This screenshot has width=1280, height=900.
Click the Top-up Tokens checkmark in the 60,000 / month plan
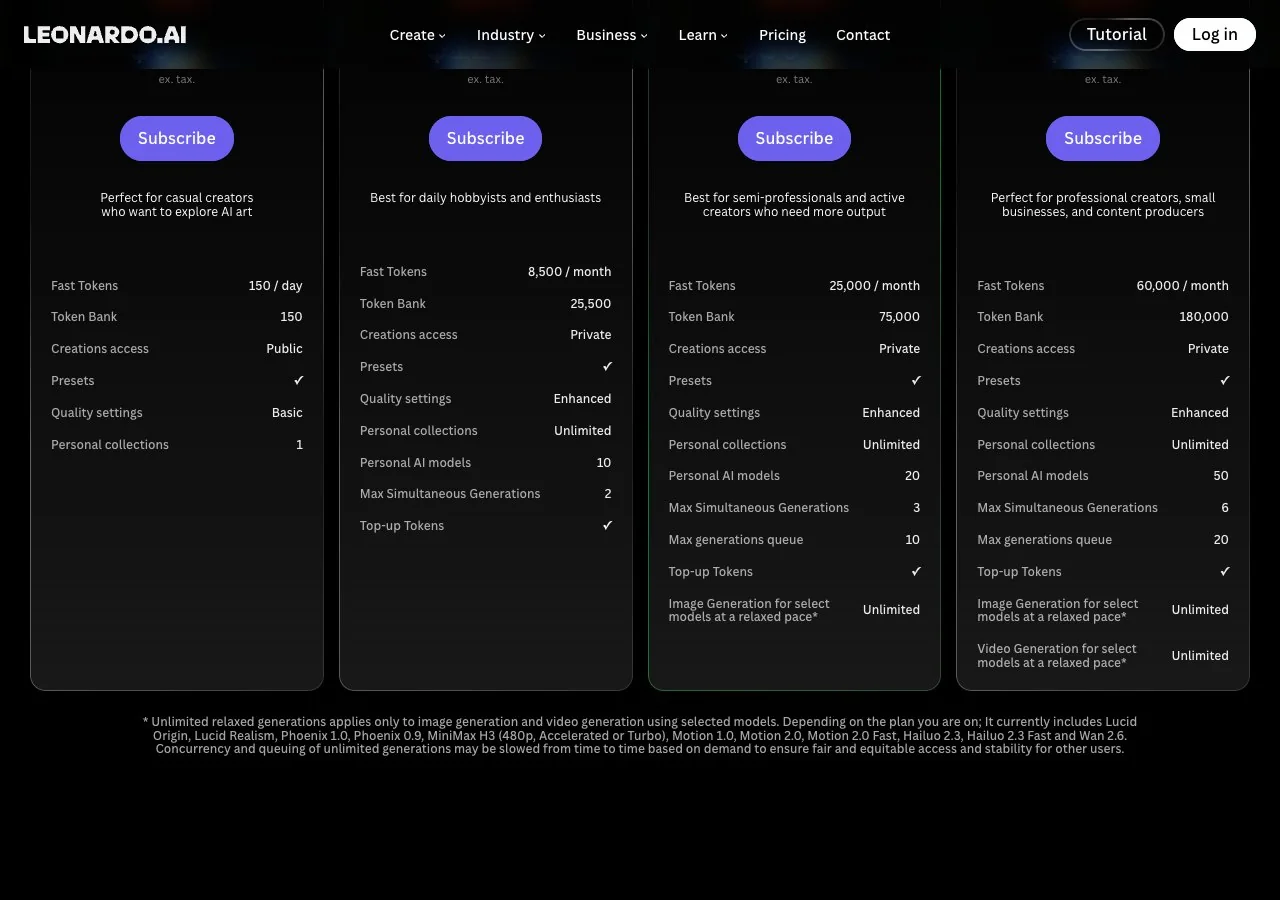point(1225,572)
